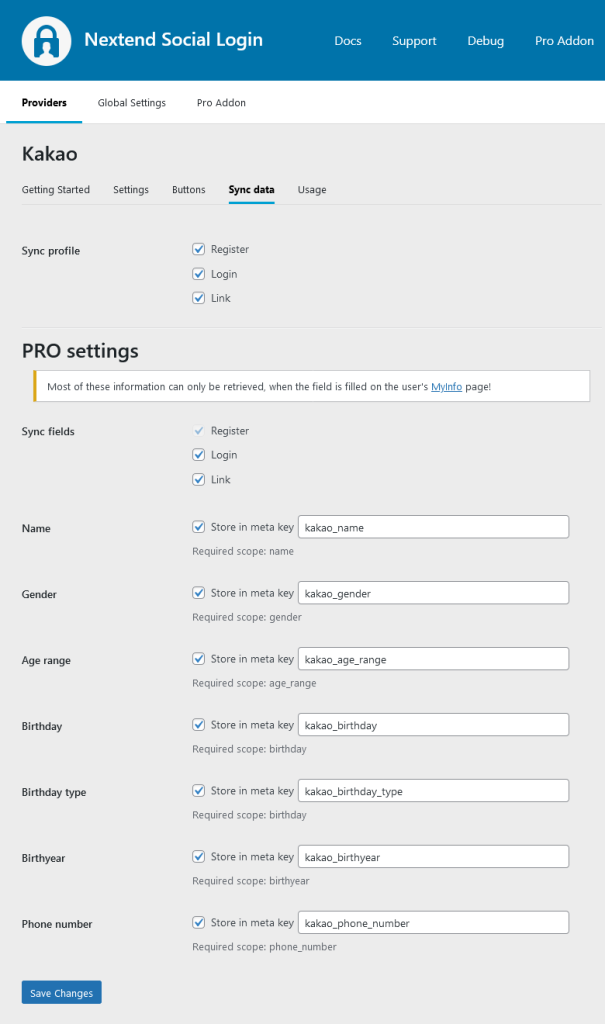
Task: Click the kakao_birthyear text field
Action: [433, 857]
